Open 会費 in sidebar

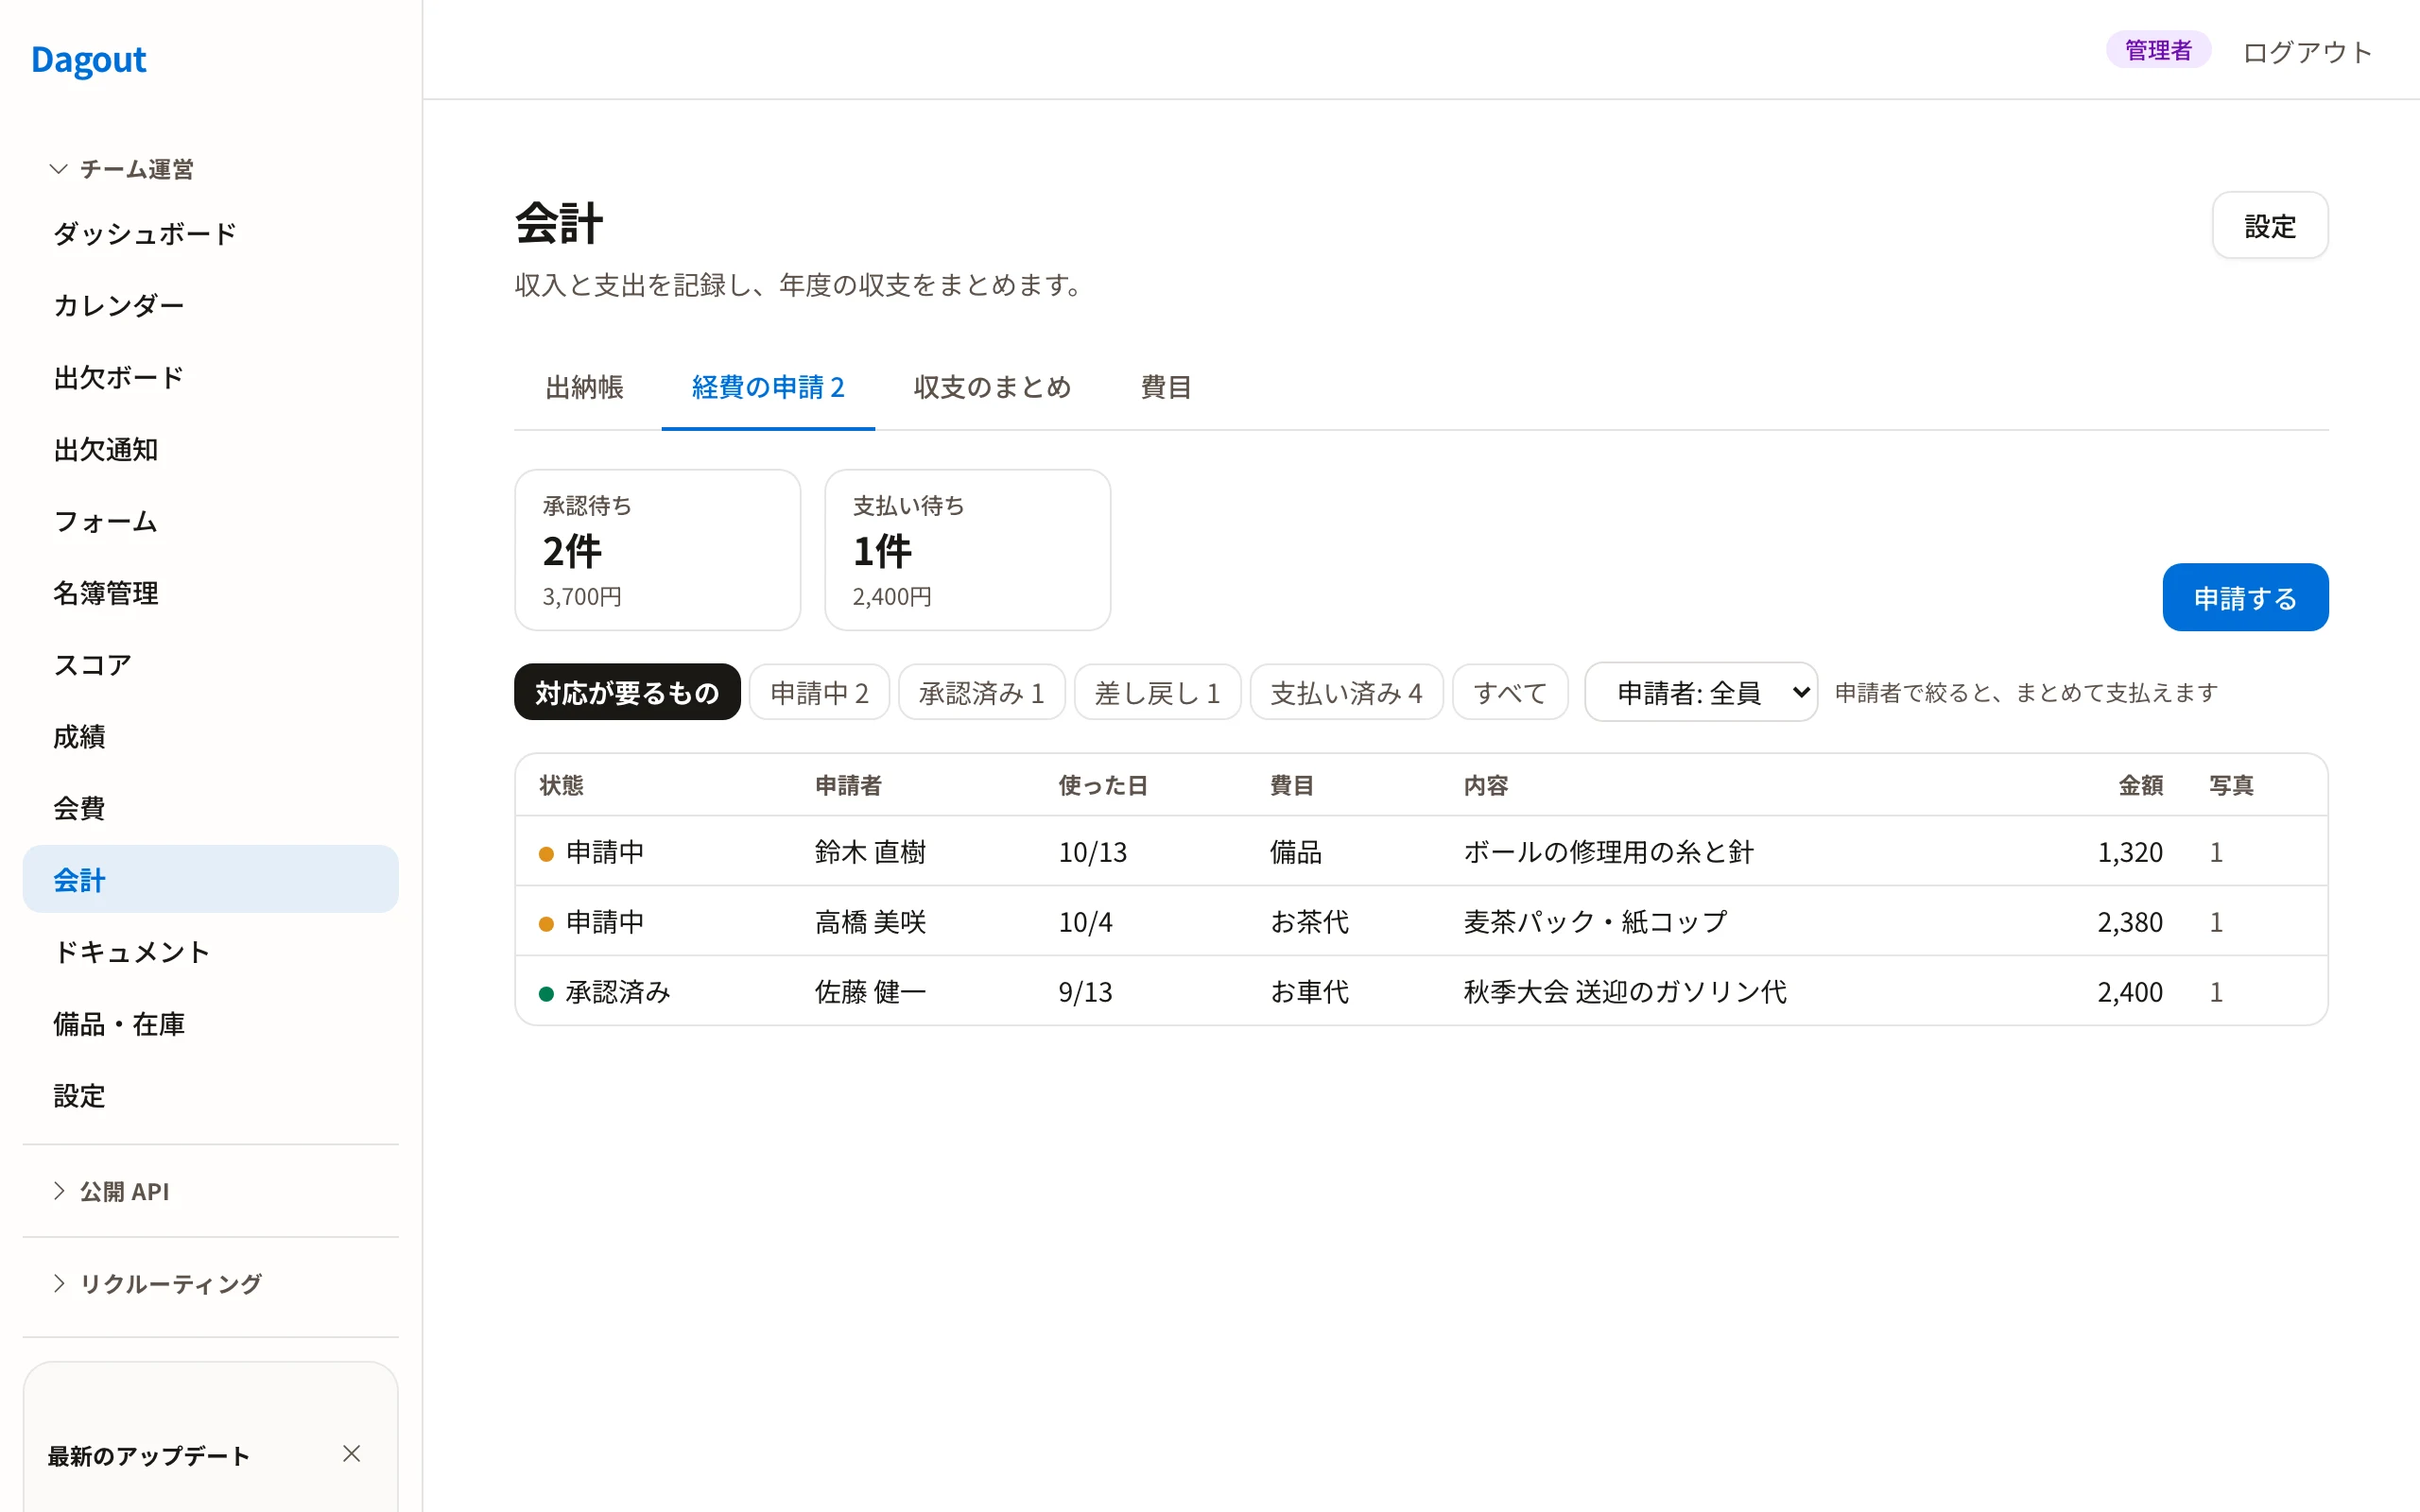(210, 808)
